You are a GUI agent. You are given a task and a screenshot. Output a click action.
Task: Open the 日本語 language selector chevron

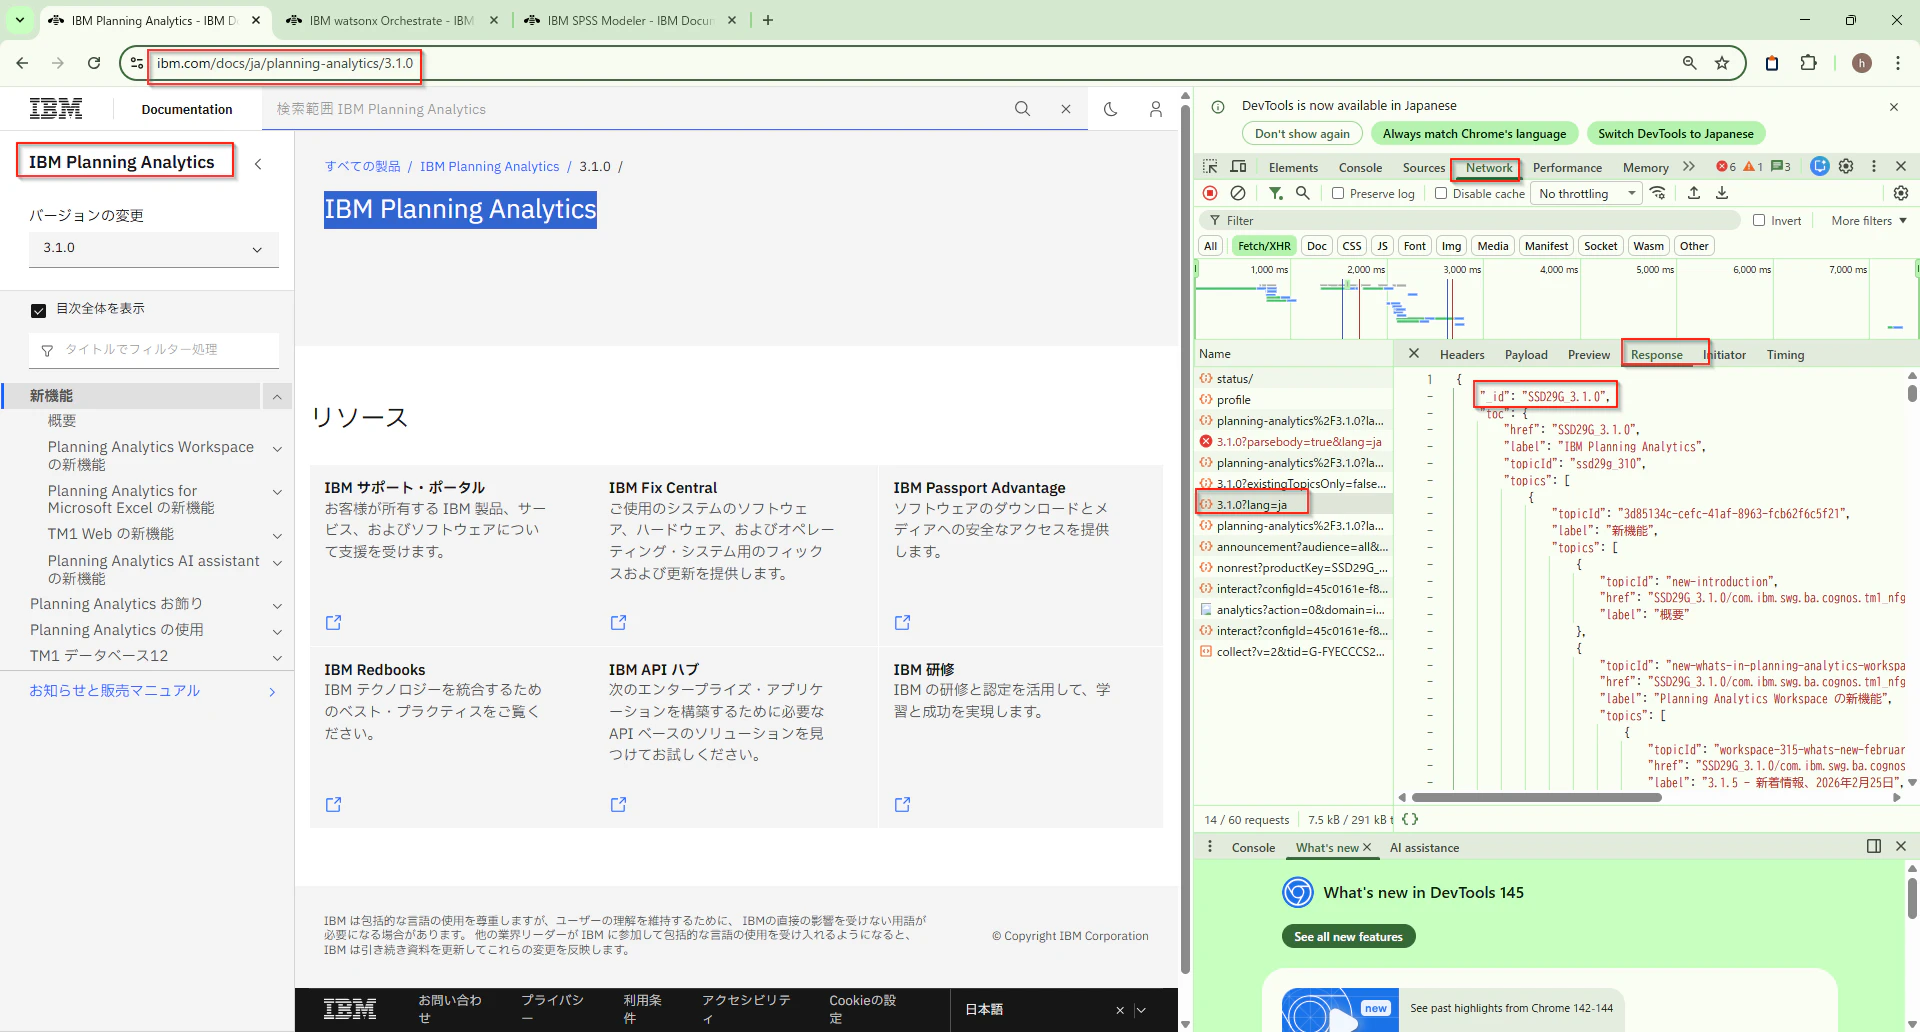pos(1141,1010)
